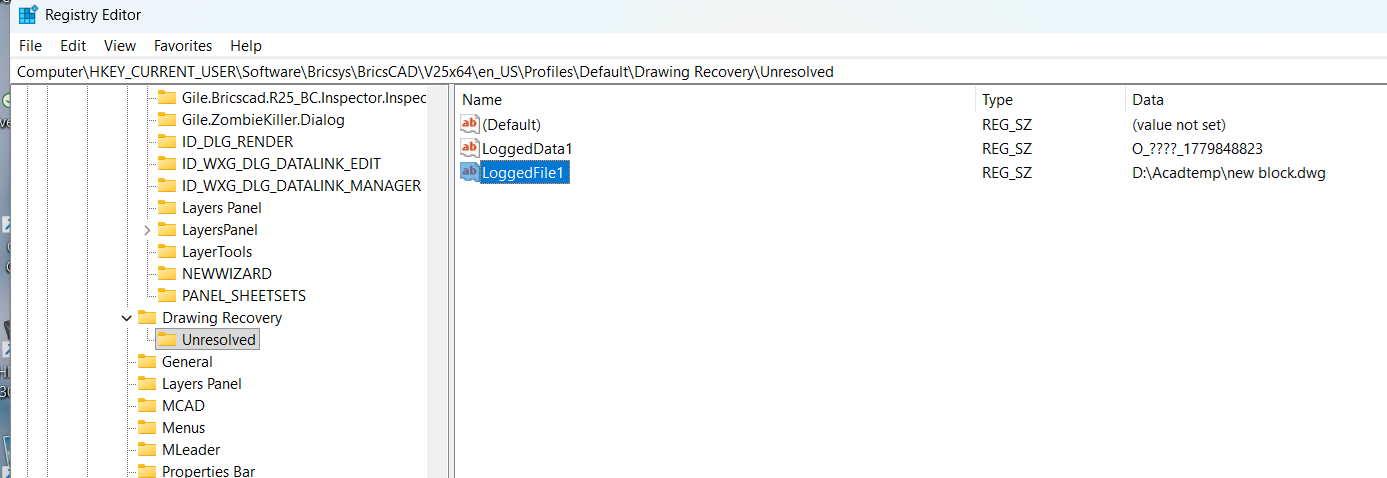Select the ID_WXG_DLG_DATALINK_MANAGER key
The image size is (1387, 478).
click(x=301, y=186)
